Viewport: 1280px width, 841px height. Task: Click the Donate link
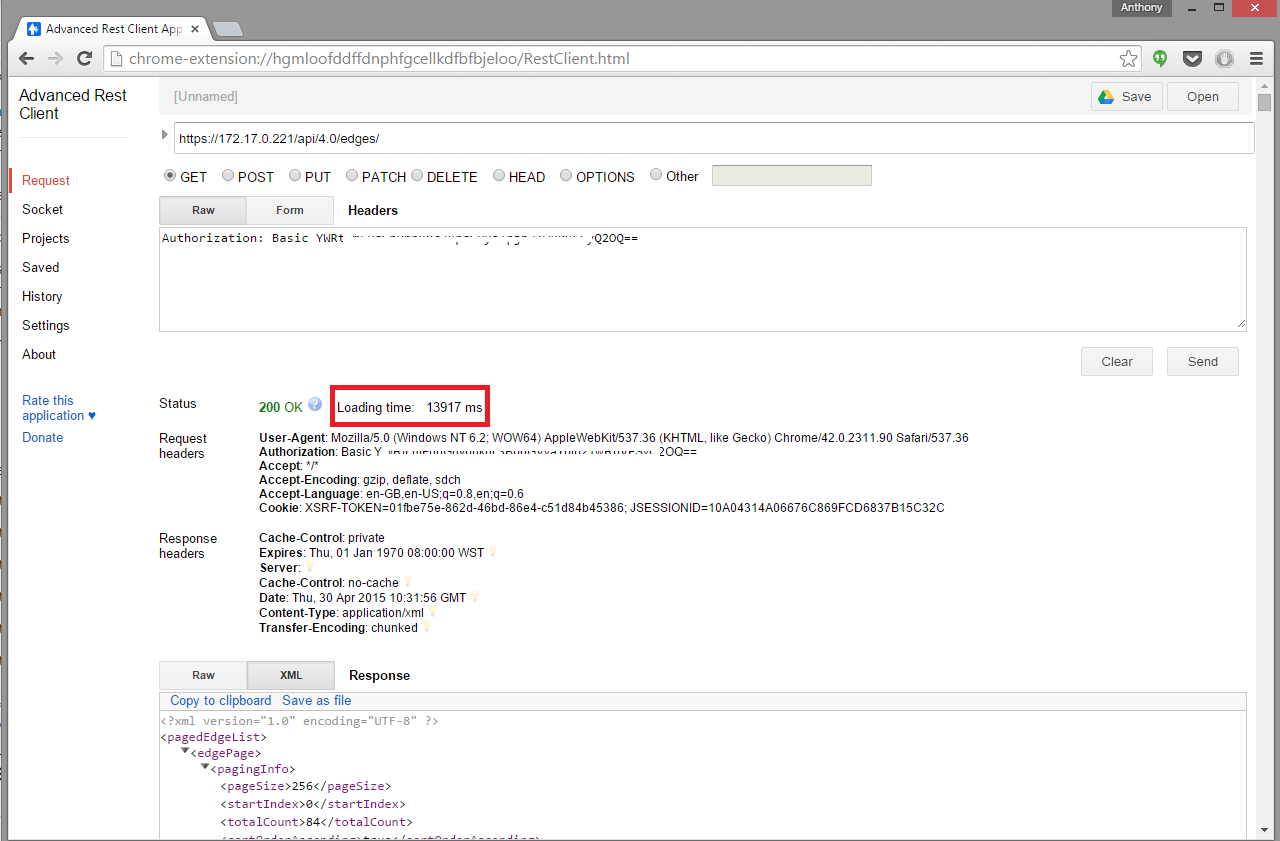click(43, 438)
